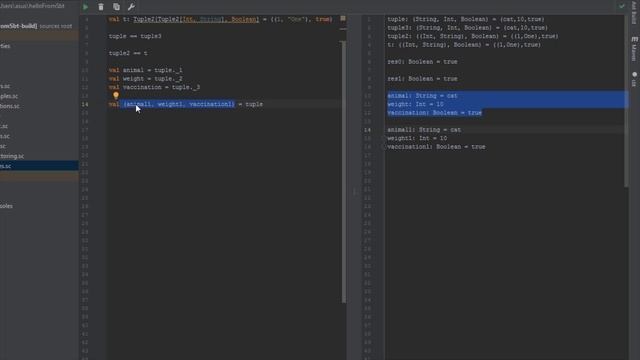Click gutter line number 14 in output pane

tap(367, 130)
